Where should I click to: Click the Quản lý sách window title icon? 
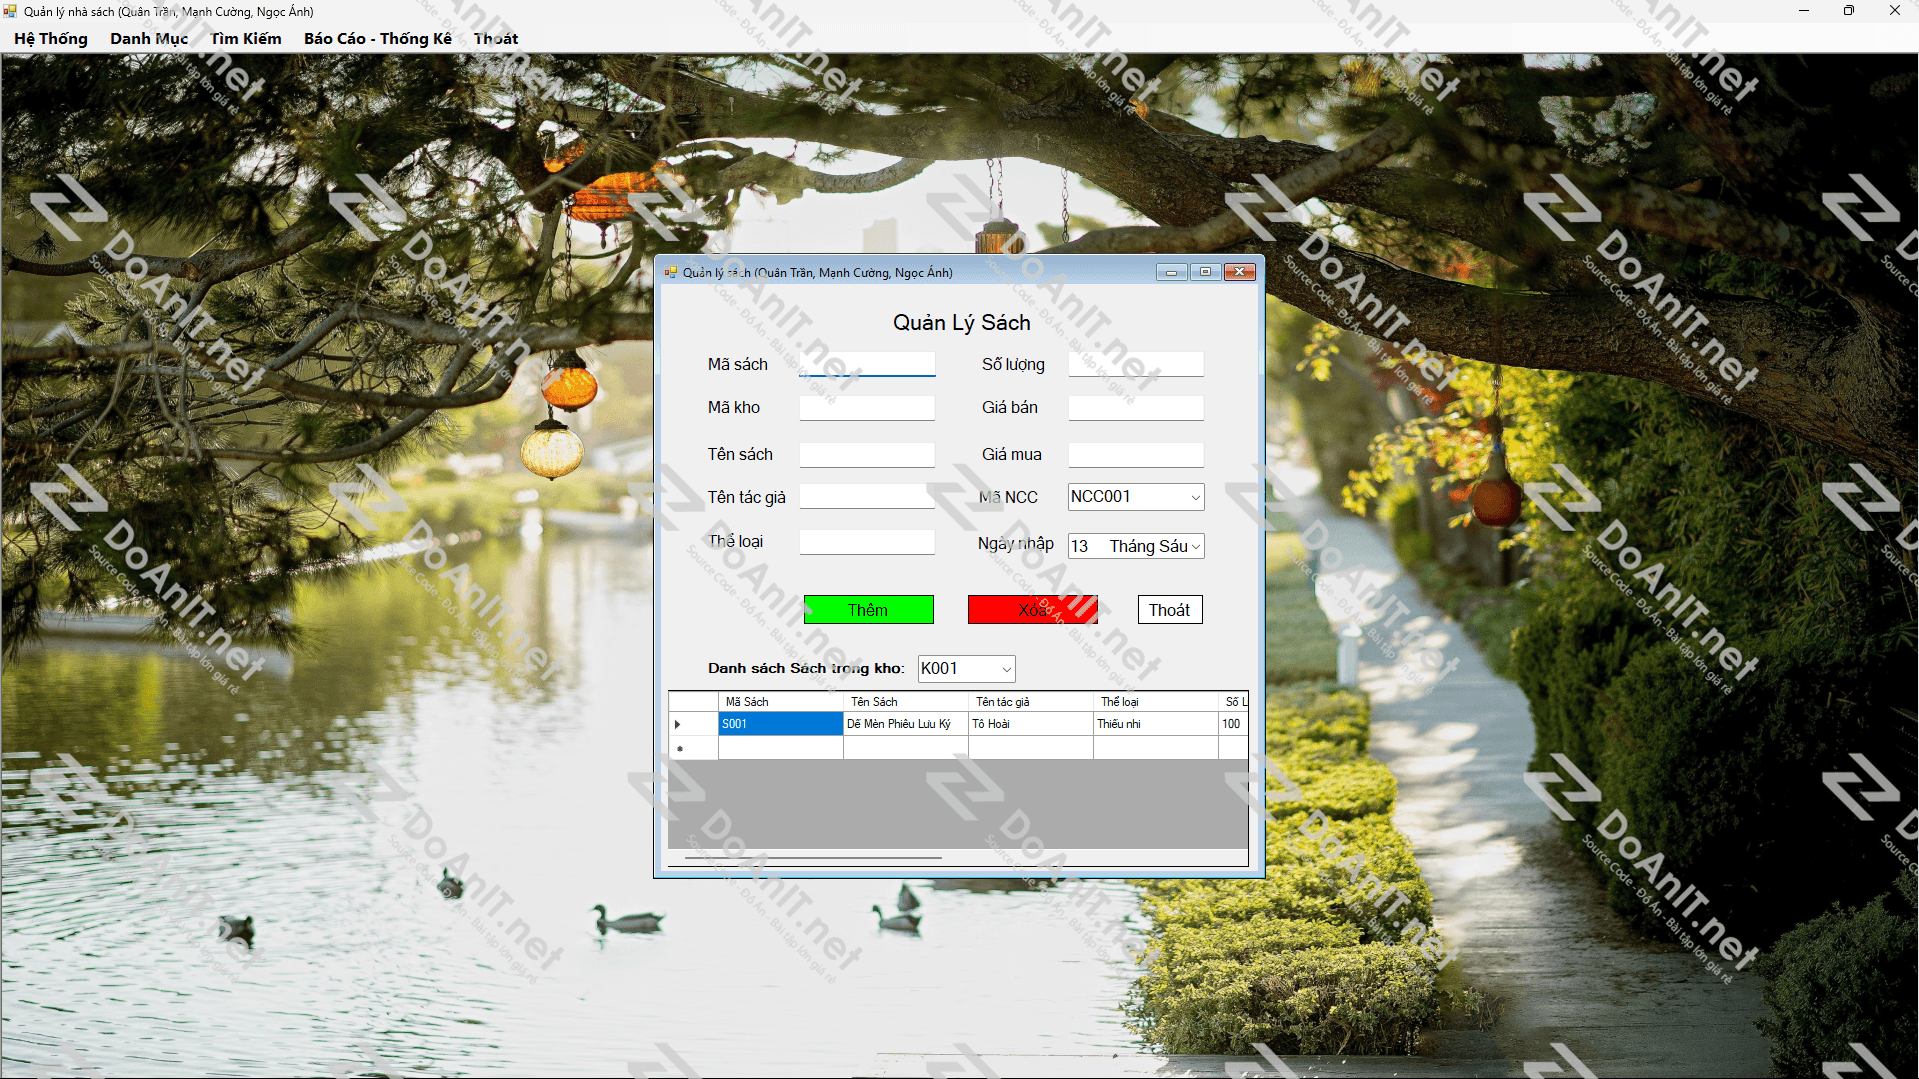(x=671, y=272)
